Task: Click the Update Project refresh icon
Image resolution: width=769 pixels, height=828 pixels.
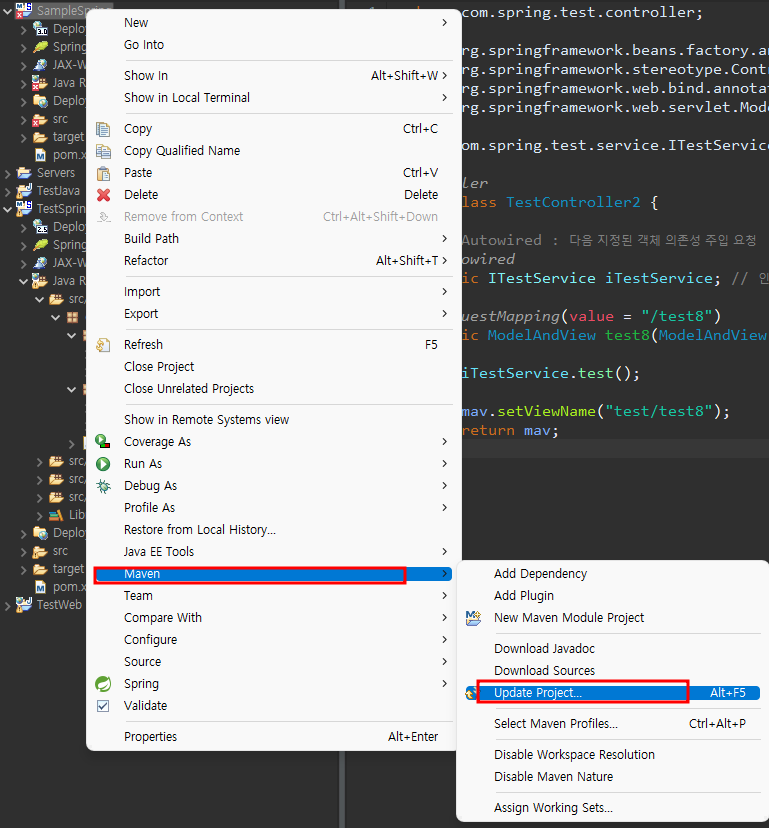Action: click(470, 693)
